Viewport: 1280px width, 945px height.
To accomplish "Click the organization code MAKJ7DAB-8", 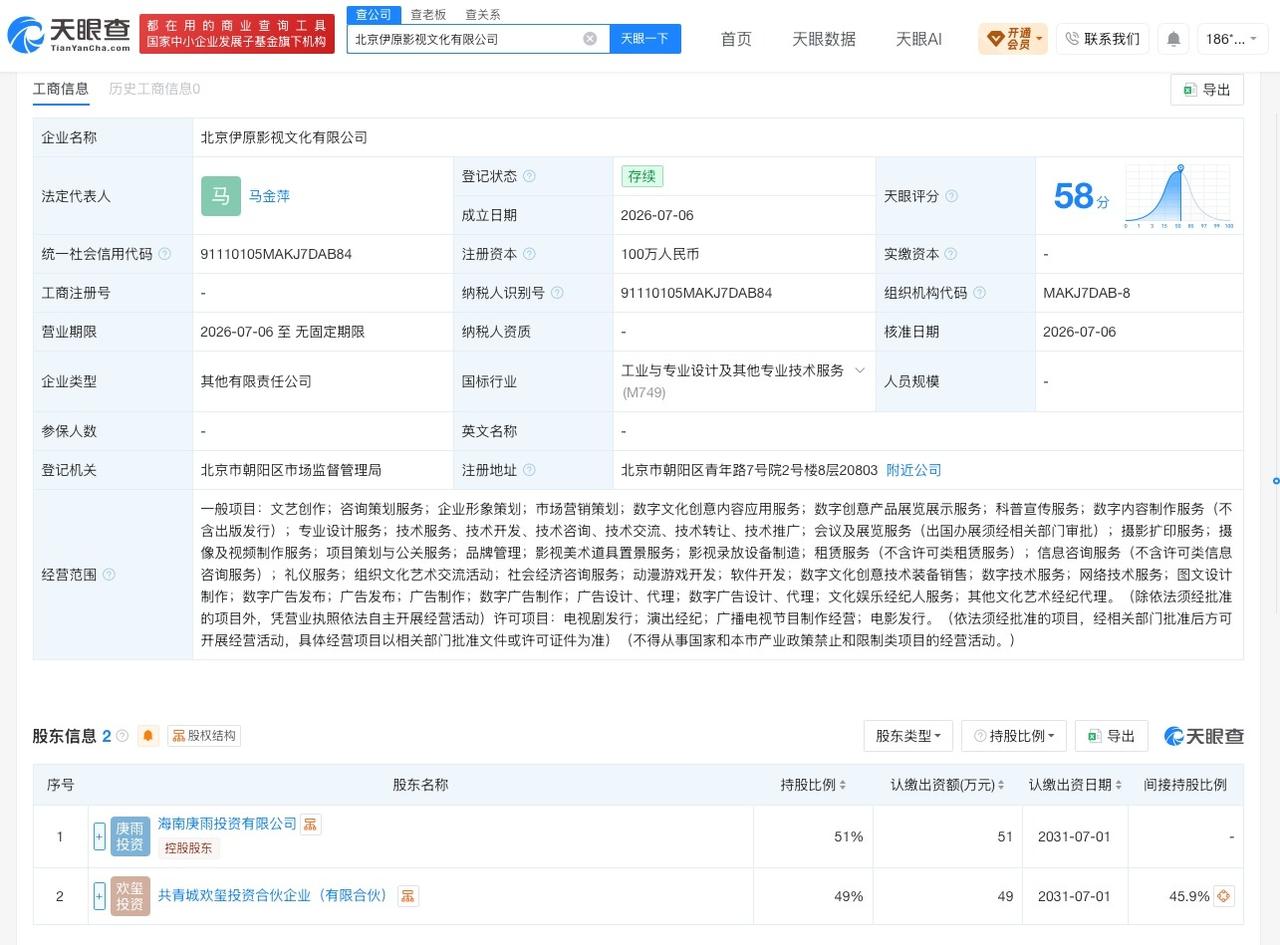I will point(1086,293).
